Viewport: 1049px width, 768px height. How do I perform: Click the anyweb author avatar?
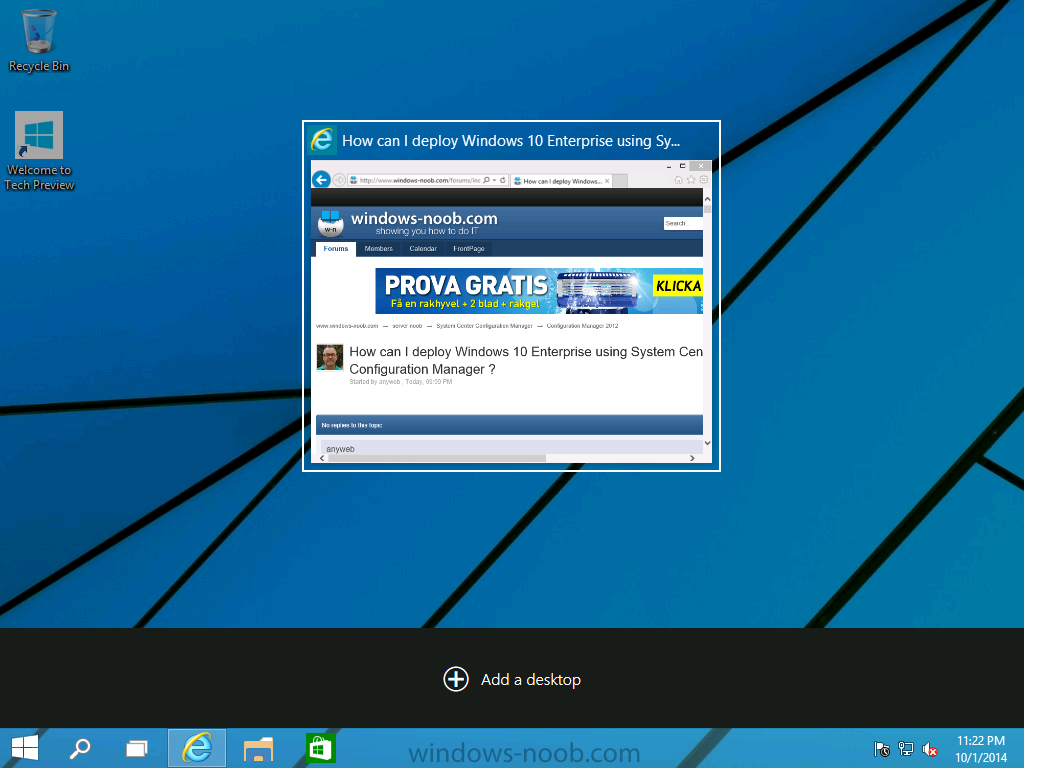click(330, 357)
